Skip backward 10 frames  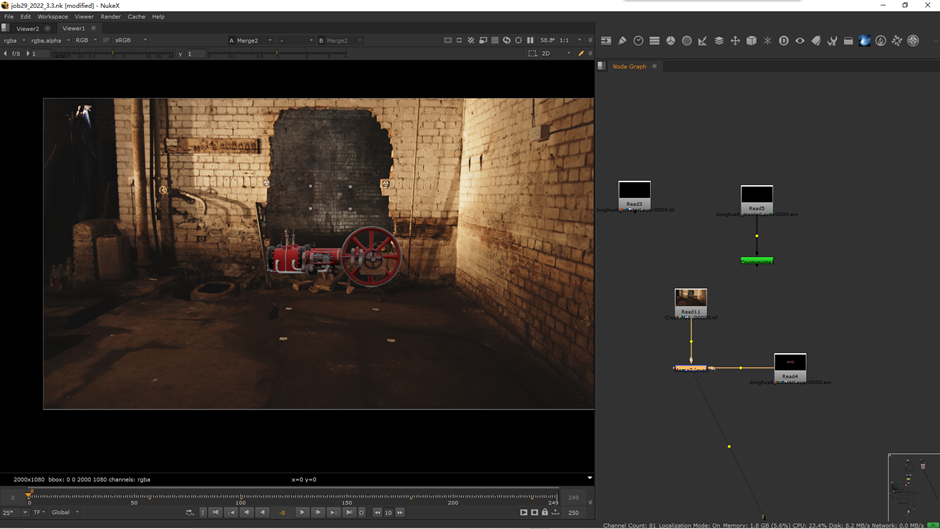(377, 512)
